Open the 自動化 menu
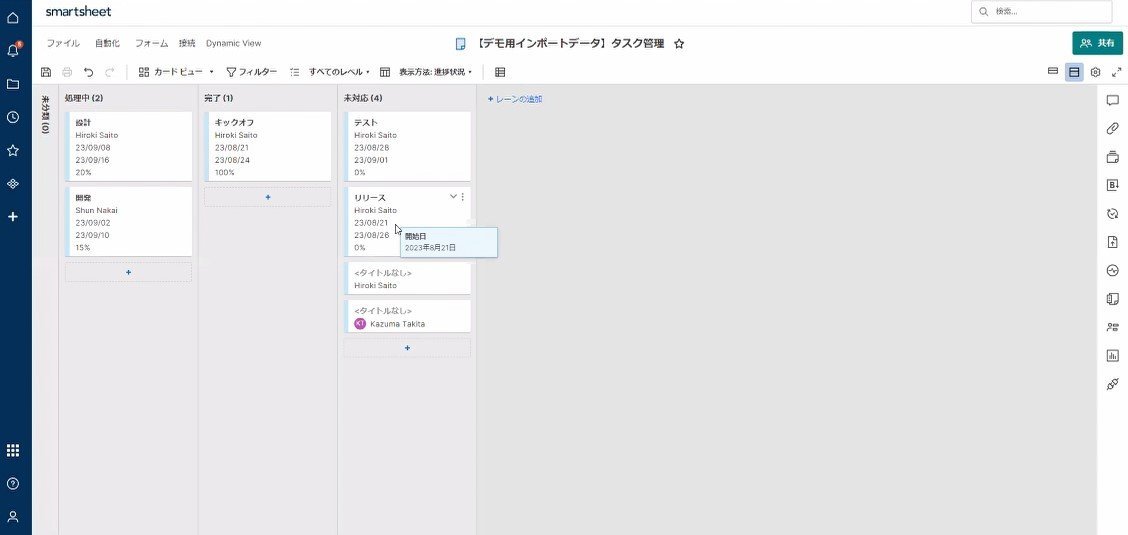The width and height of the screenshot is (1128, 535). click(x=108, y=43)
